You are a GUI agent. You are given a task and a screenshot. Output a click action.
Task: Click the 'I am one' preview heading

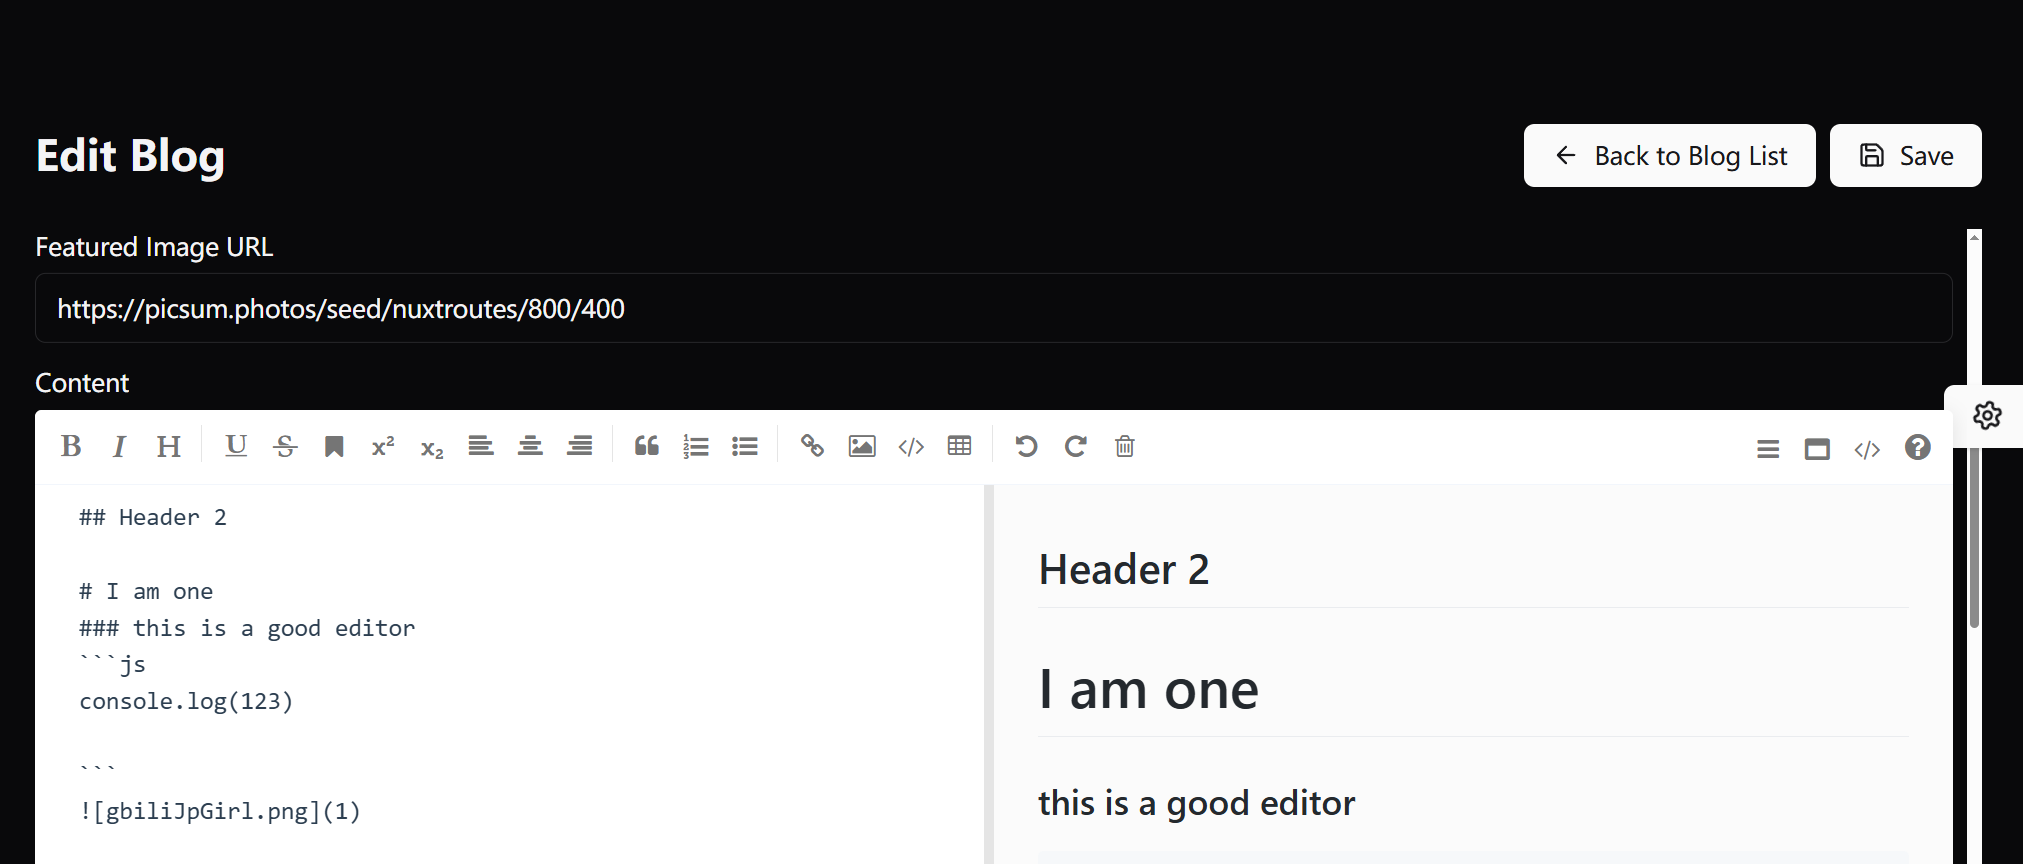click(x=1148, y=689)
